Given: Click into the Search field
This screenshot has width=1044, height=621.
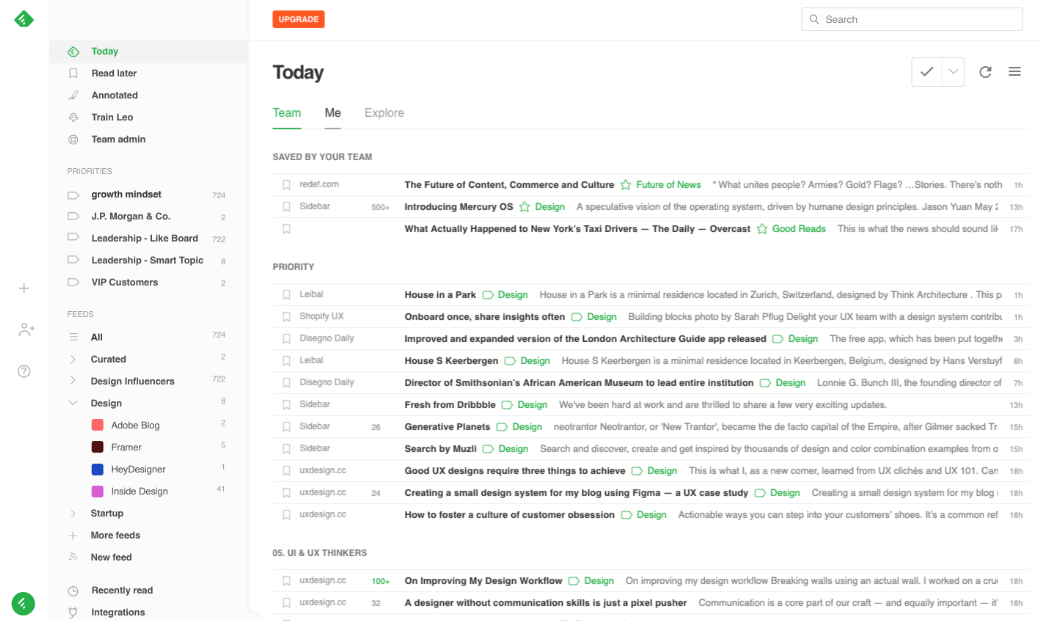Looking at the screenshot, I should tap(912, 19).
